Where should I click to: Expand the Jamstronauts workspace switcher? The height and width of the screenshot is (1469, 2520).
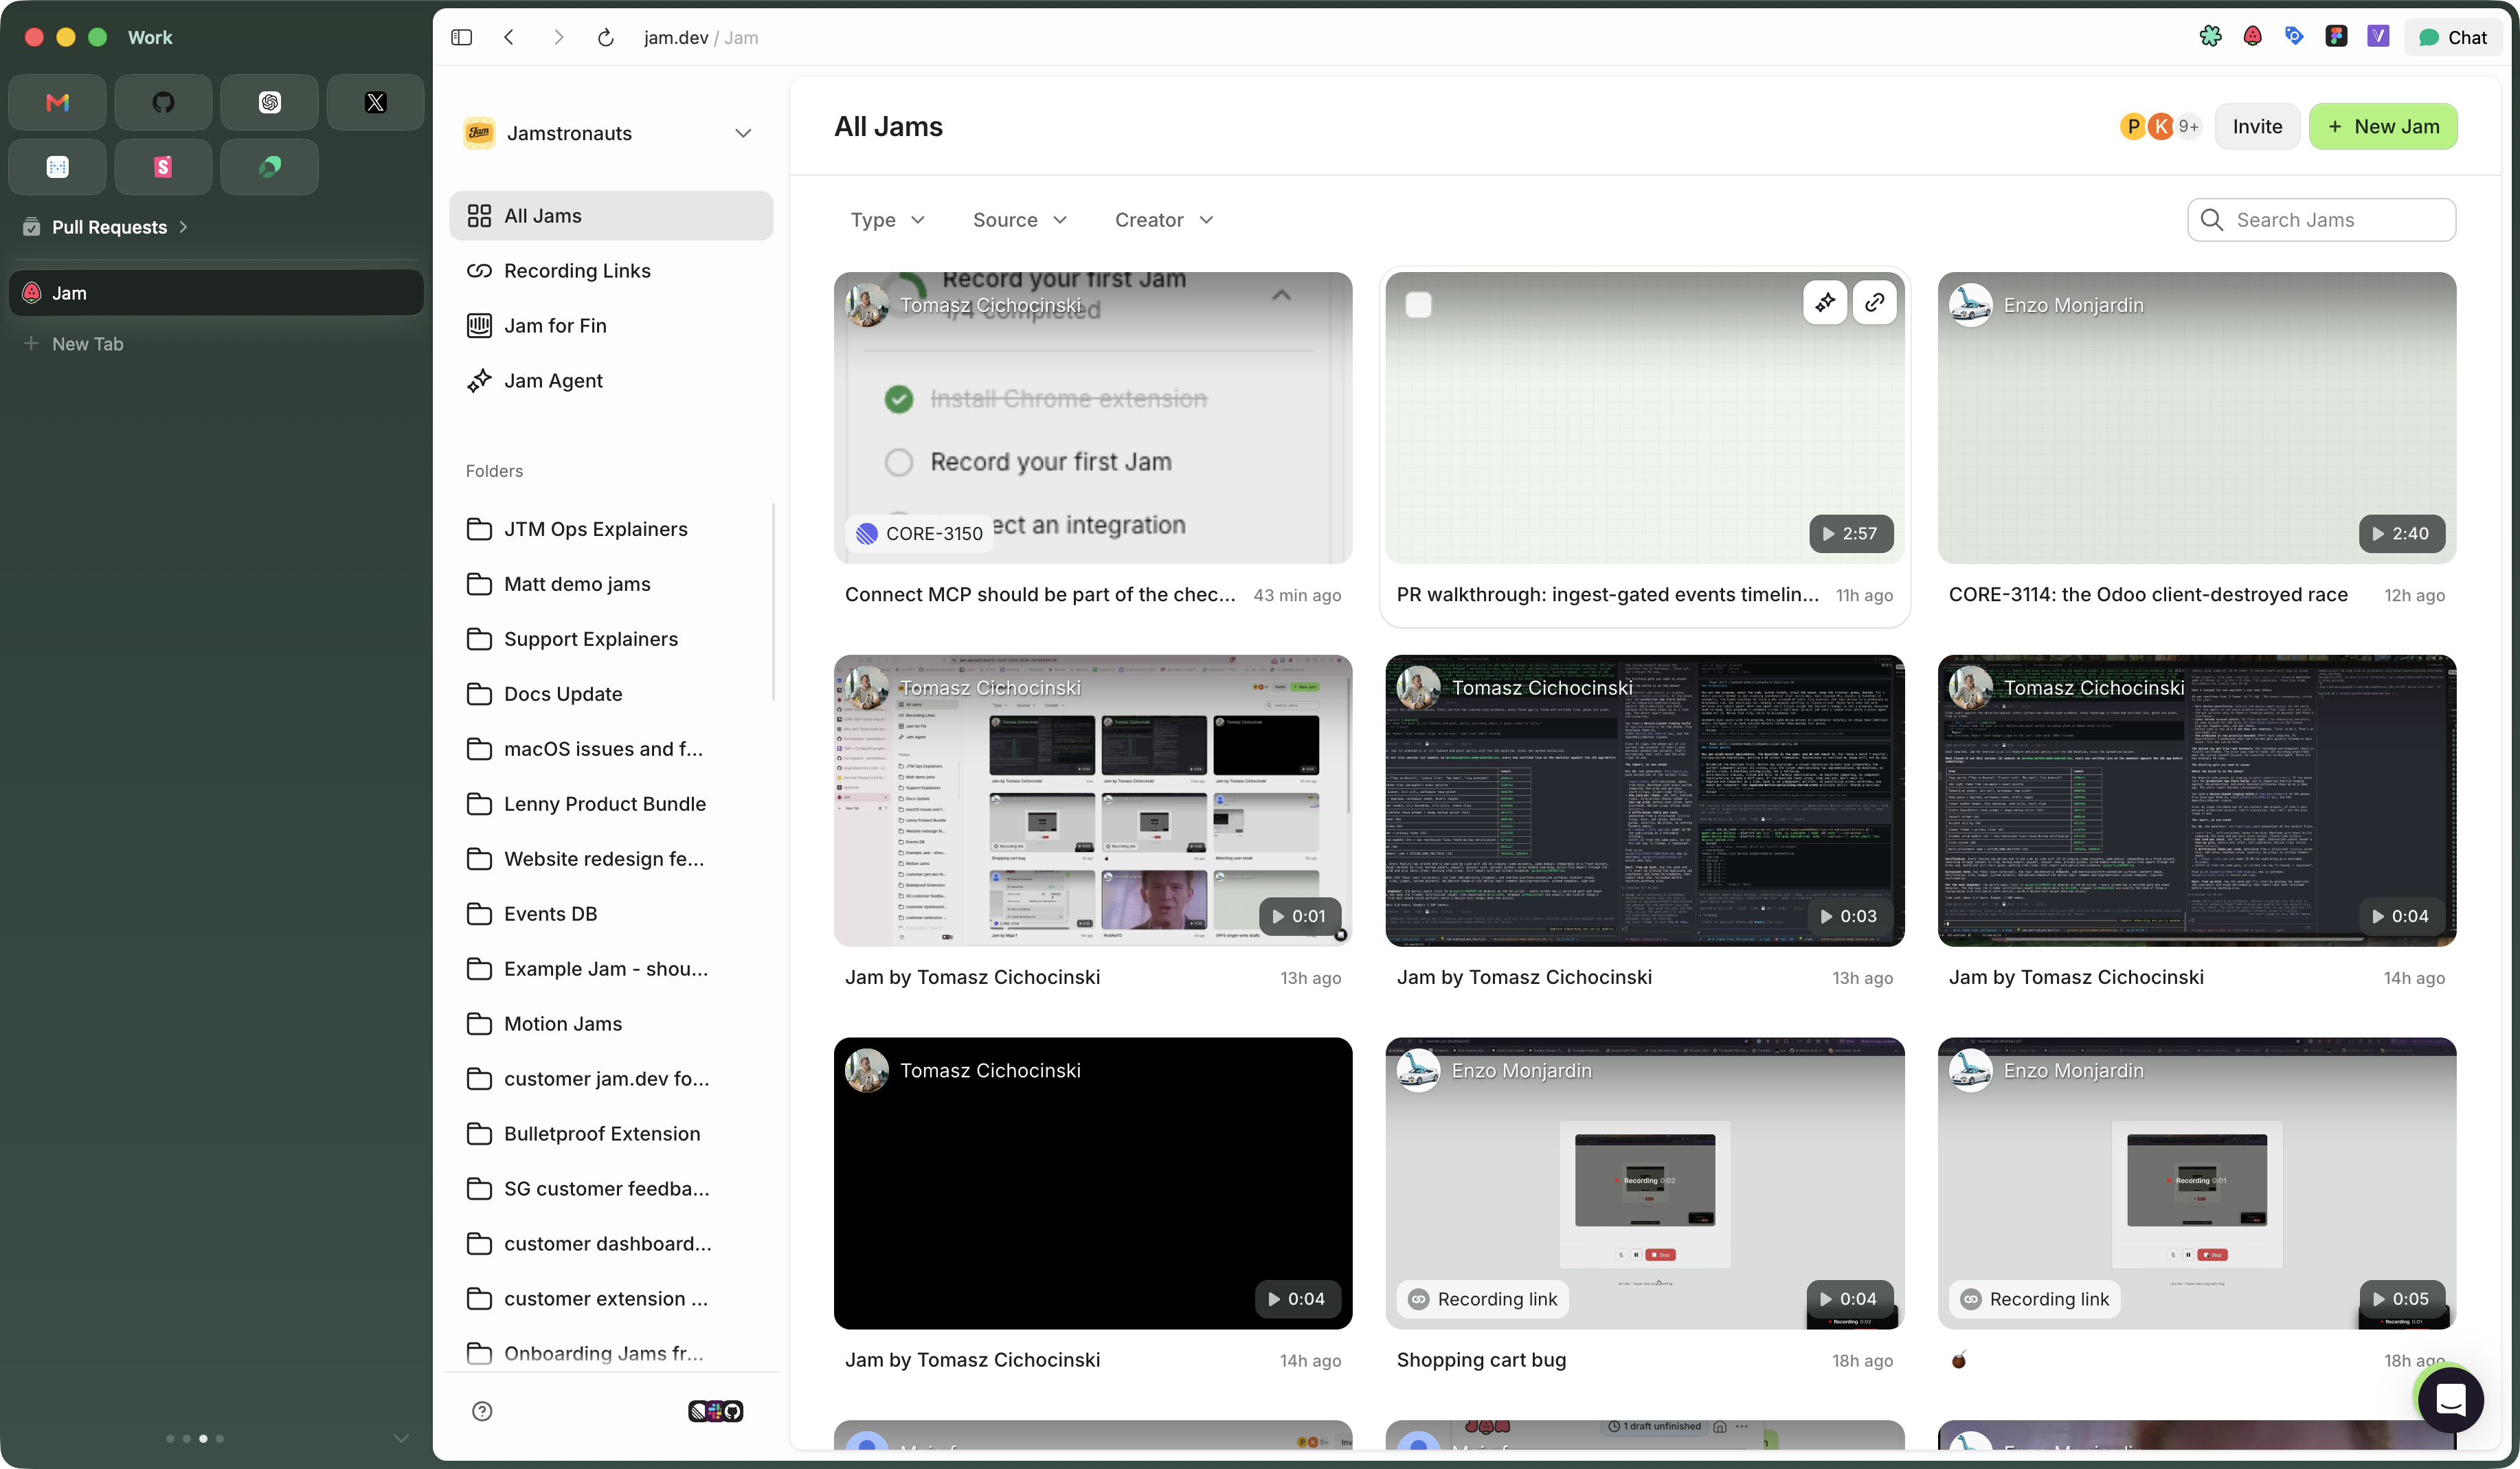609,133
